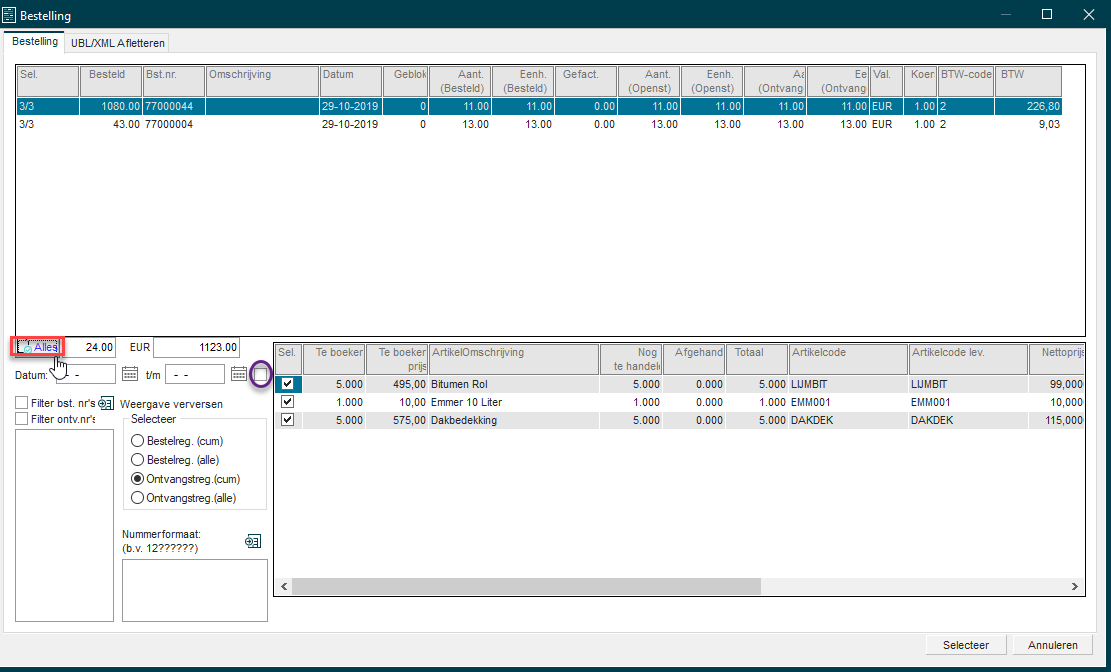Switch to the Bestelling tab

pos(35,42)
